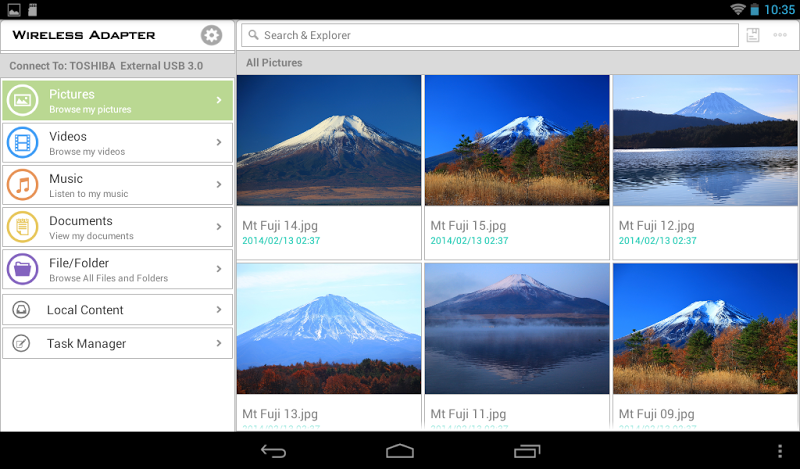The image size is (800, 469).
Task: Tap the picture notification icon in status bar
Action: [14, 9]
